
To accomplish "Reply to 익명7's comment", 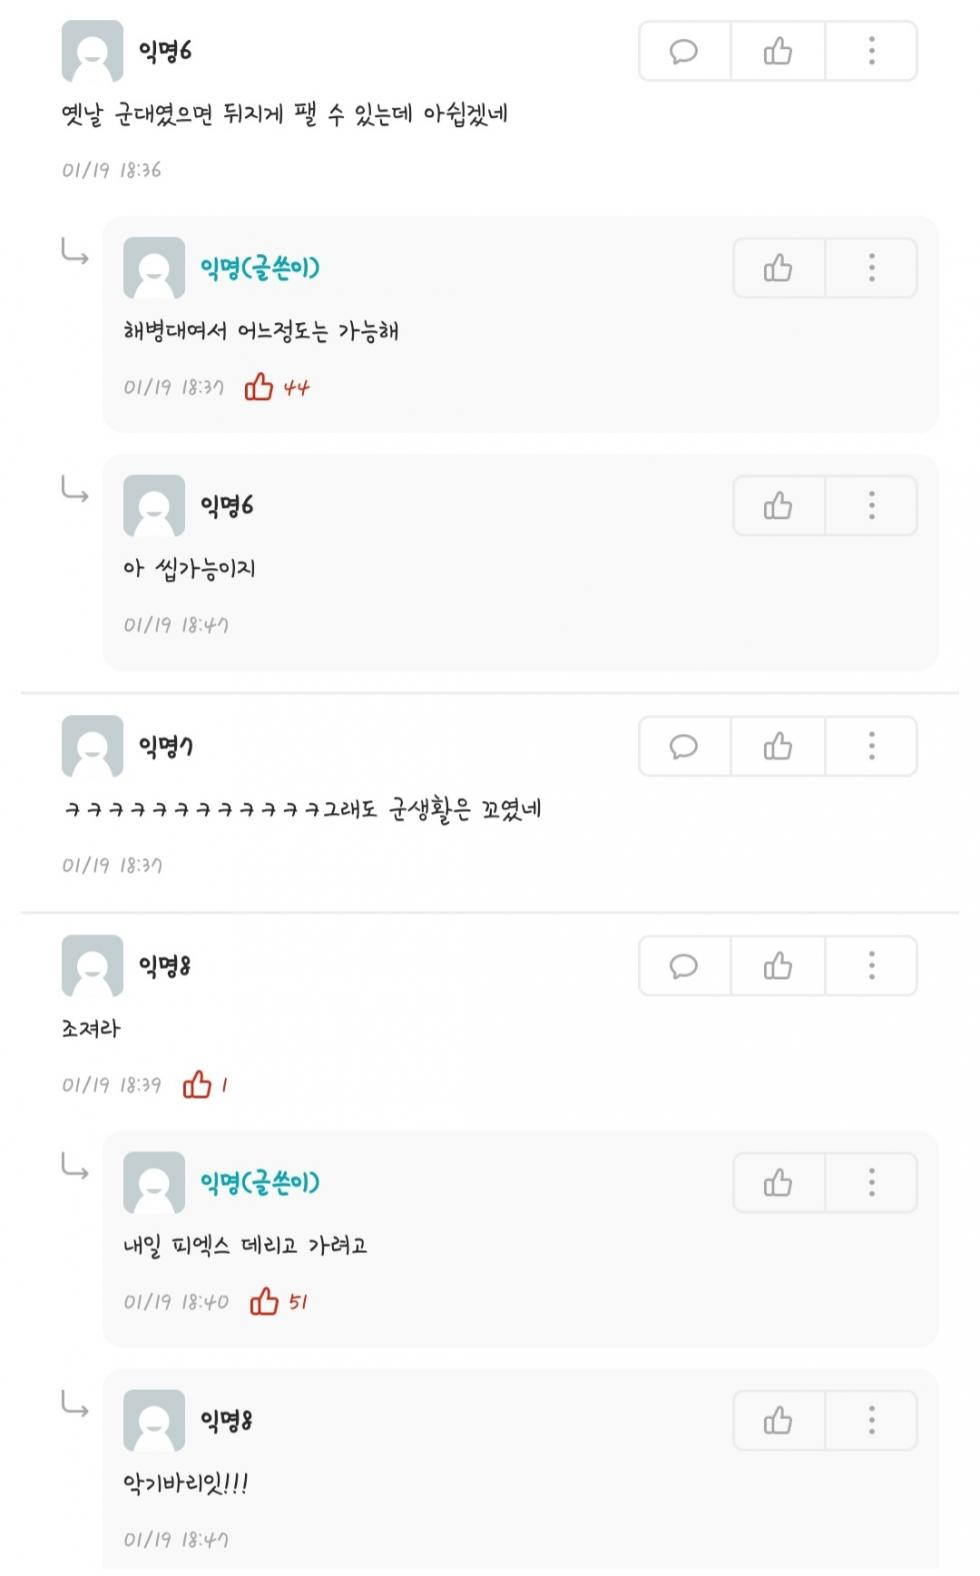I will point(684,747).
